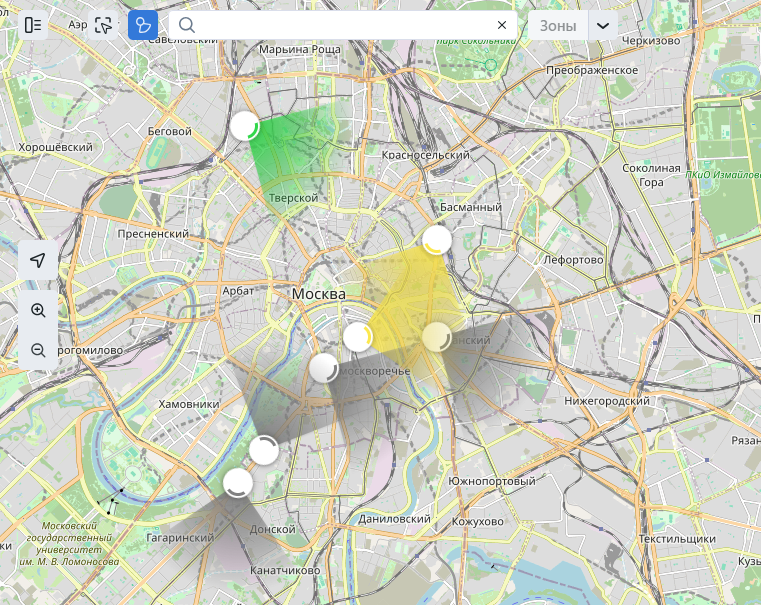Select the yellow-ringed marker southeast of Москва label
761x605 pixels.
(x=358, y=337)
